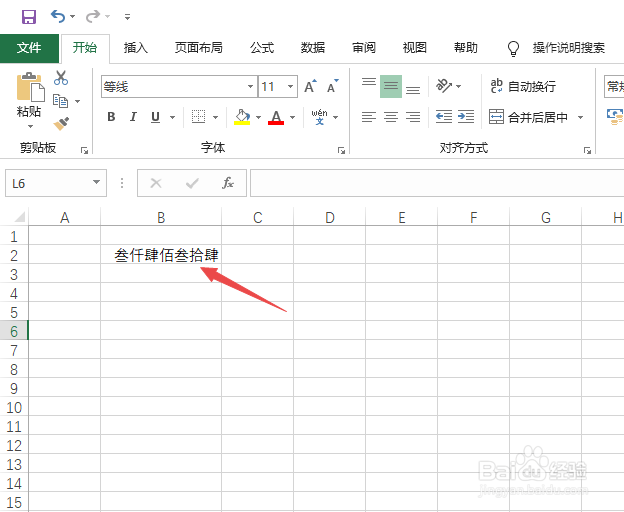Click the Increase Indent icon
The width and height of the screenshot is (624, 512).
pos(466,117)
